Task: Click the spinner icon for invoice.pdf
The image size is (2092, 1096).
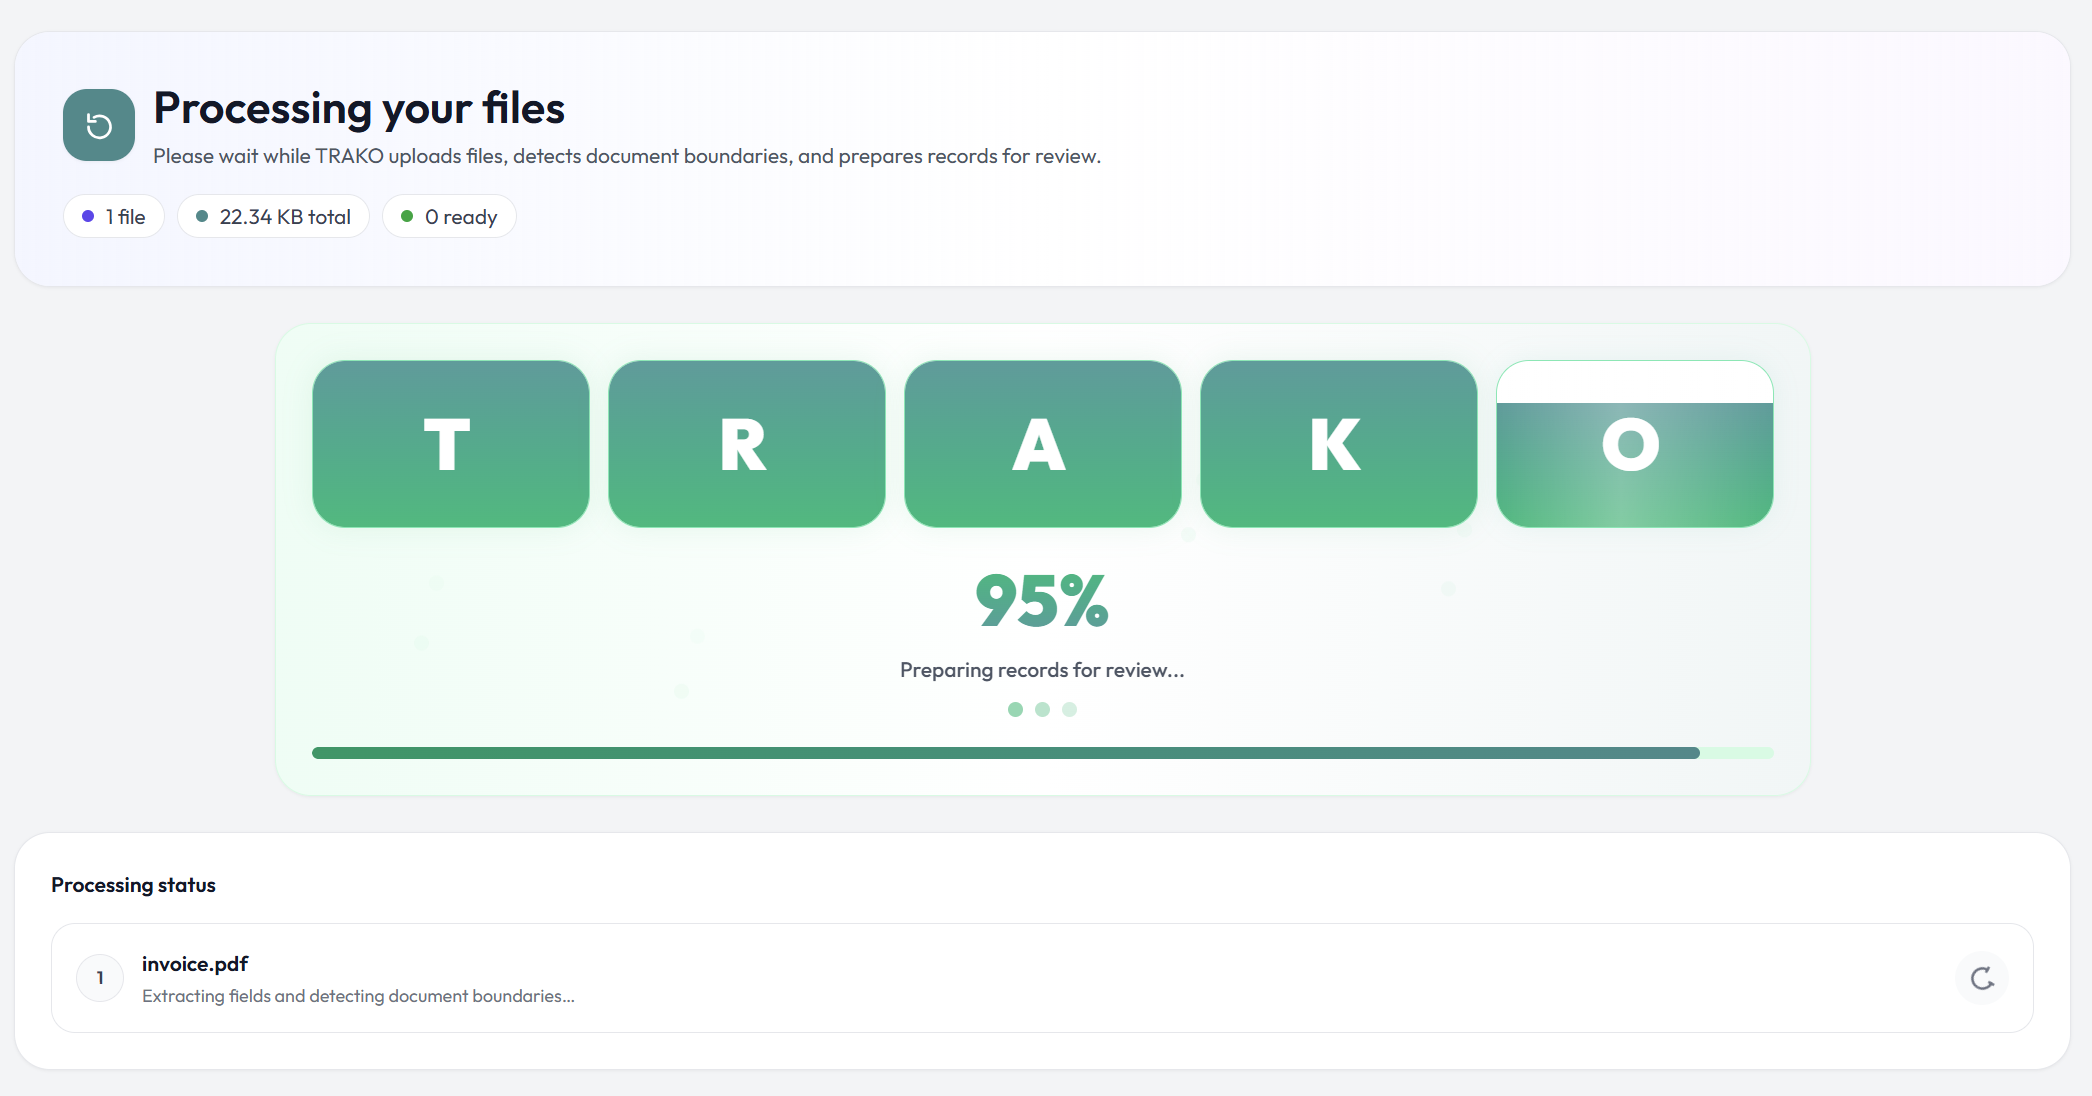Action: click(x=1981, y=978)
